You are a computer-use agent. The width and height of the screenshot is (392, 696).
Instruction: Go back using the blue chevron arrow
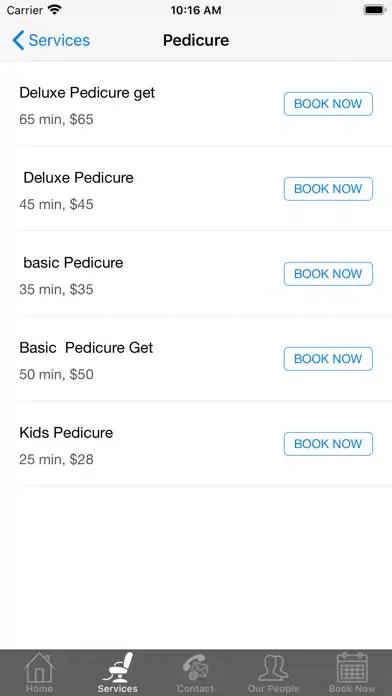[x=18, y=40]
